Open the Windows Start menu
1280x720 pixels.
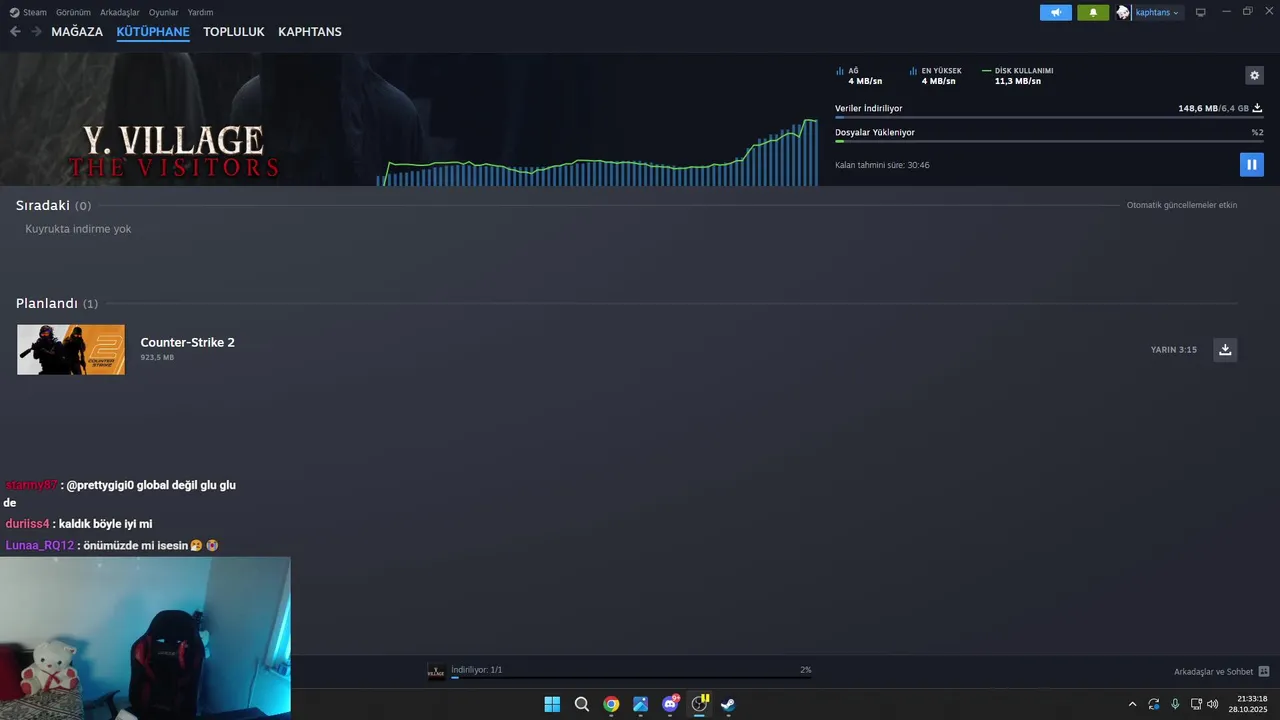tap(552, 704)
